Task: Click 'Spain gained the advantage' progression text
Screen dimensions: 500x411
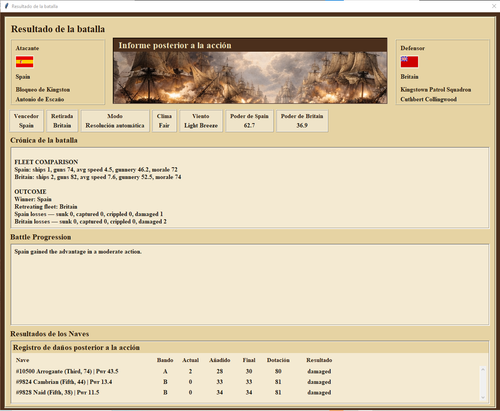Action: pyautogui.click(x=78, y=252)
